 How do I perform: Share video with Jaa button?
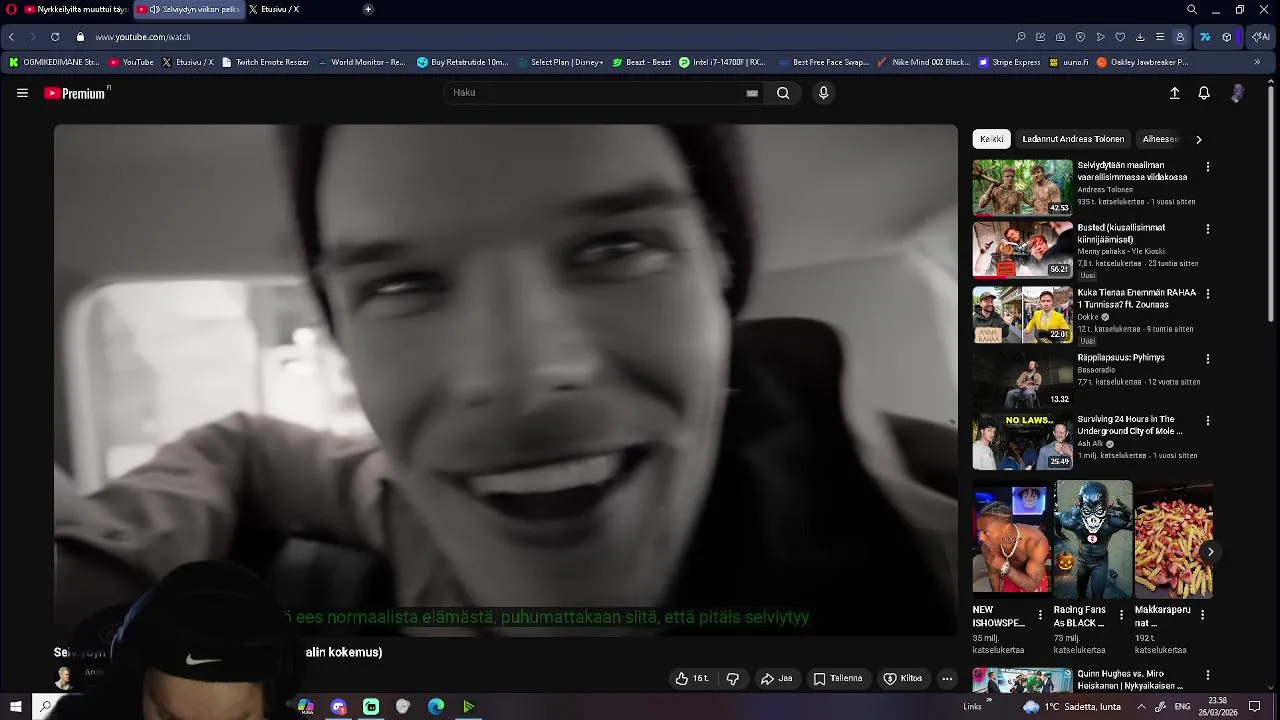(x=776, y=679)
